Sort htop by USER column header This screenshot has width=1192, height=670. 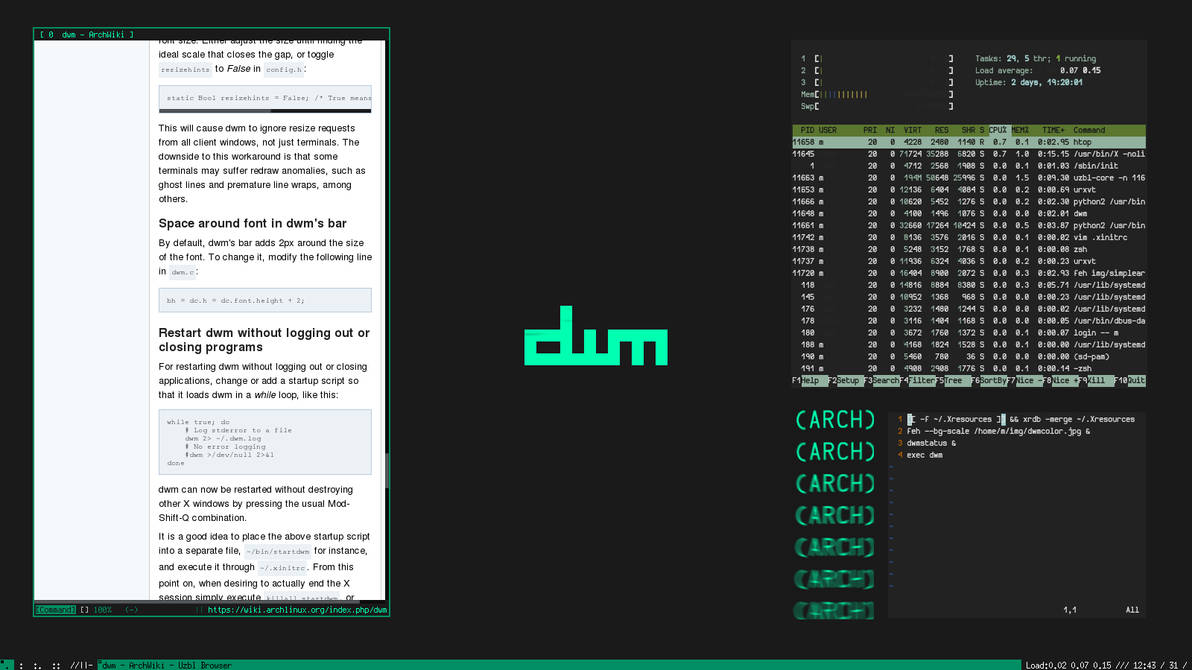827,130
